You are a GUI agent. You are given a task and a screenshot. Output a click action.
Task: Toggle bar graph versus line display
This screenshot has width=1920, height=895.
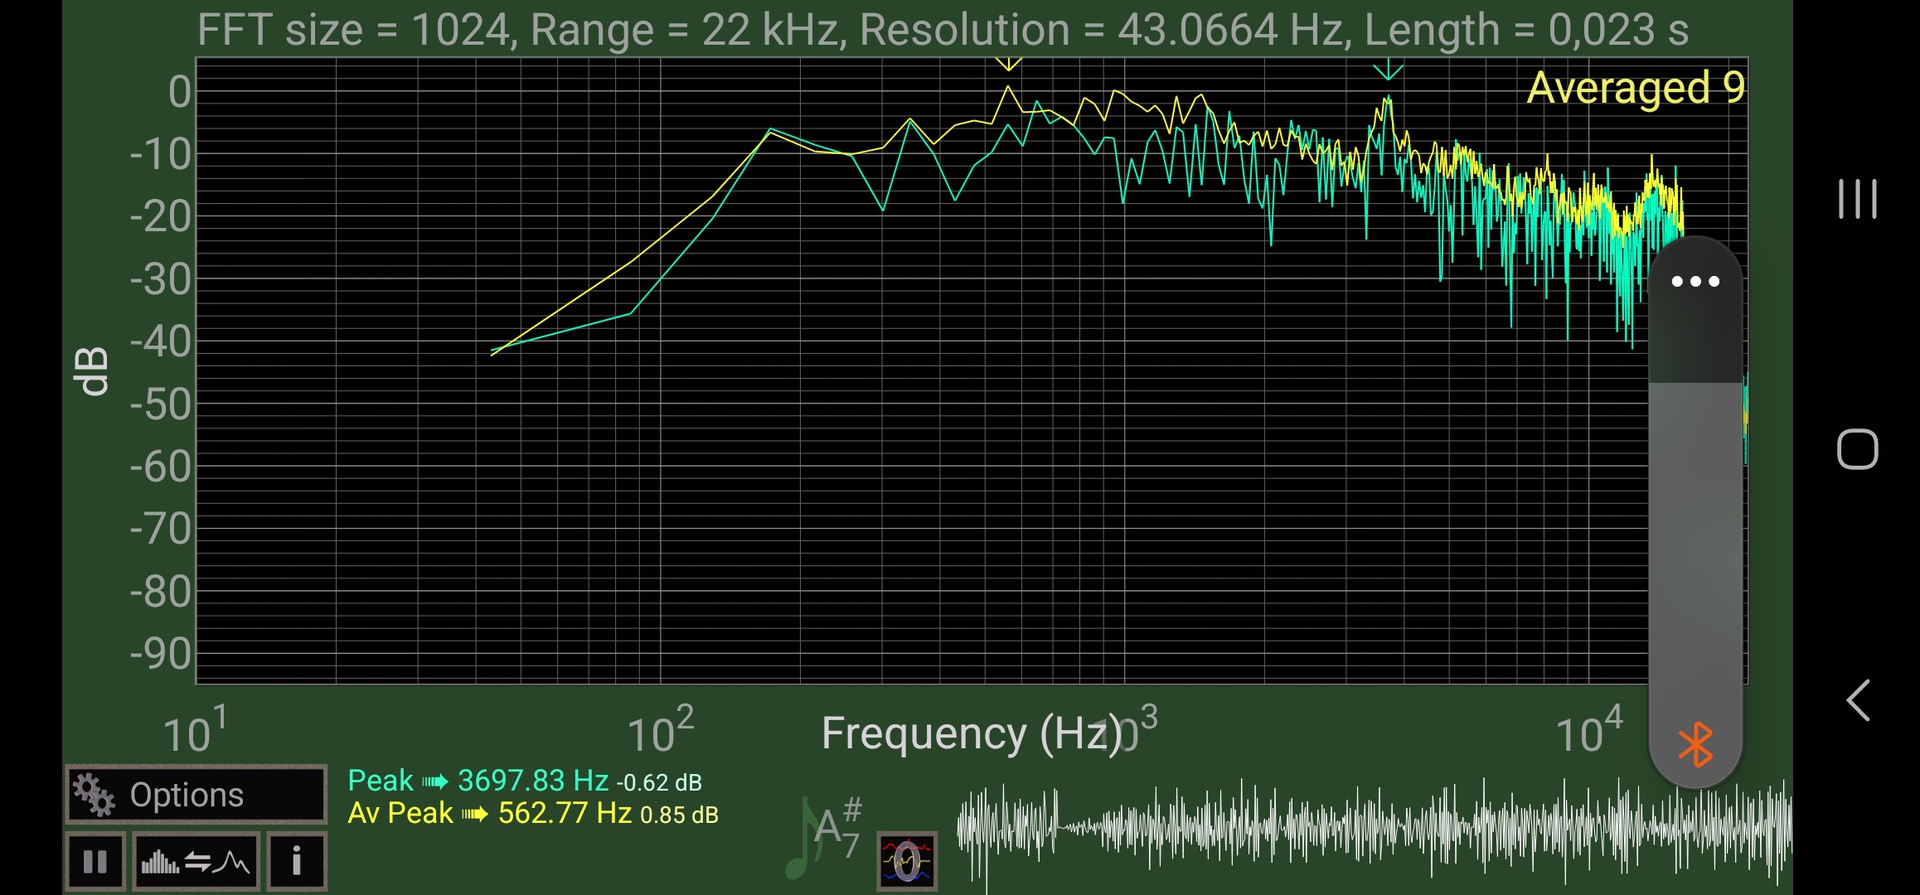196,861
